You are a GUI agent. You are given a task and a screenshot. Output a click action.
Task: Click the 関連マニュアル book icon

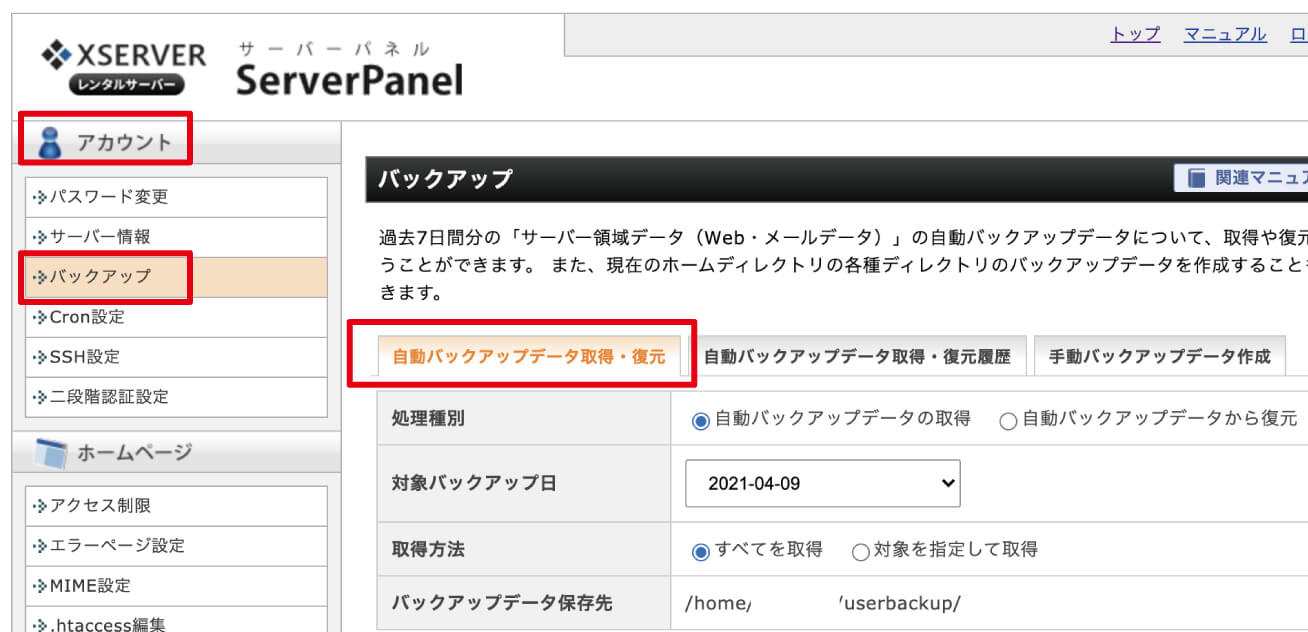[x=1196, y=178]
